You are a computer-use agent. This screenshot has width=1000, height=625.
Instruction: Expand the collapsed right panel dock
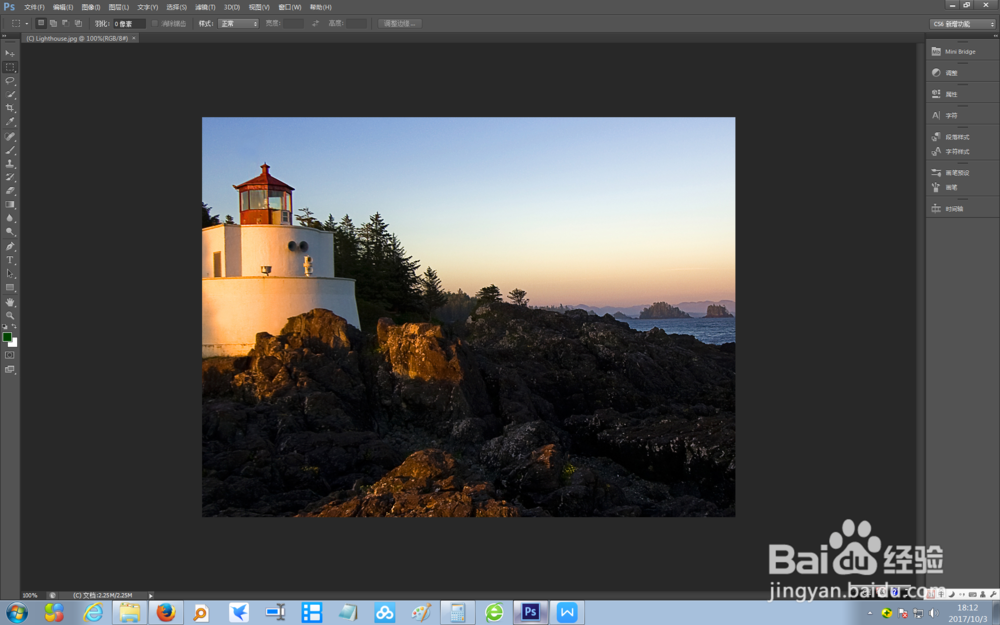[995, 36]
